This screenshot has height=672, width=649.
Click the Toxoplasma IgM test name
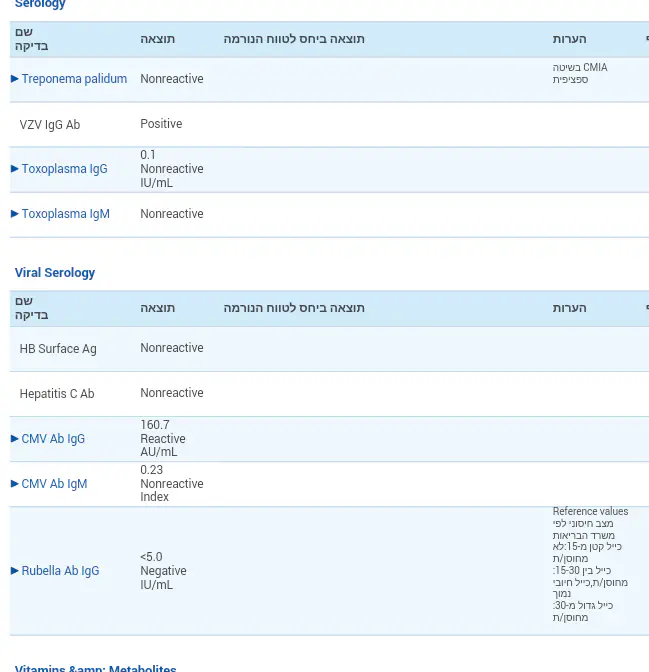coord(65,214)
